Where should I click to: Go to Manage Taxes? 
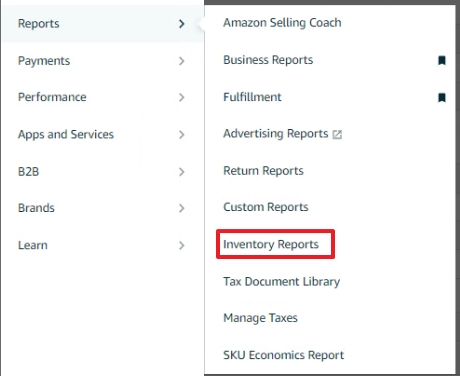(260, 318)
